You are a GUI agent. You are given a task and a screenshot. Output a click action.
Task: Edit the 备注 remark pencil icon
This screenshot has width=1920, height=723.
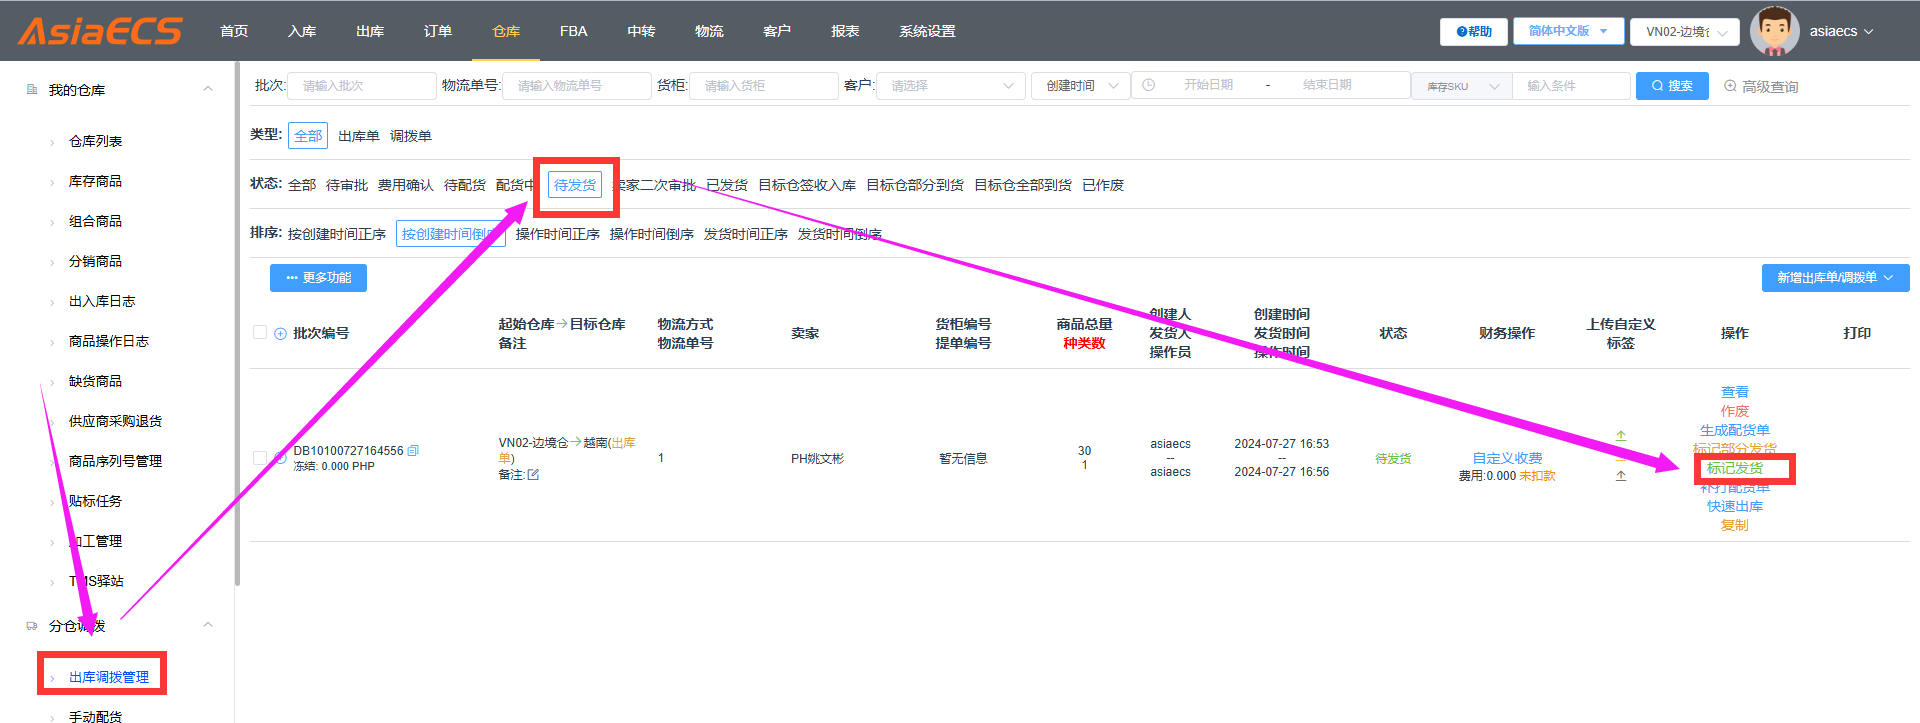pyautogui.click(x=533, y=475)
